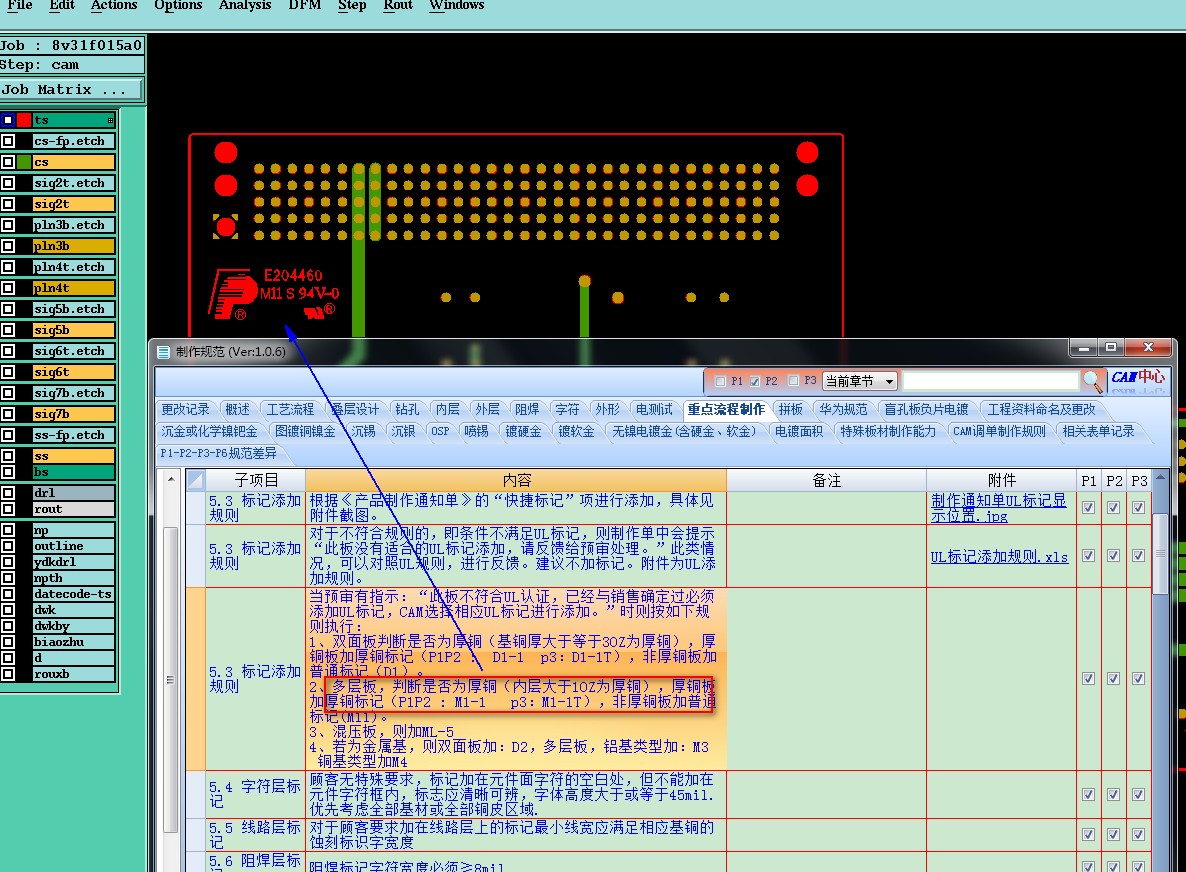Click the 附件 column header
1186x872 pixels.
pos(1001,480)
